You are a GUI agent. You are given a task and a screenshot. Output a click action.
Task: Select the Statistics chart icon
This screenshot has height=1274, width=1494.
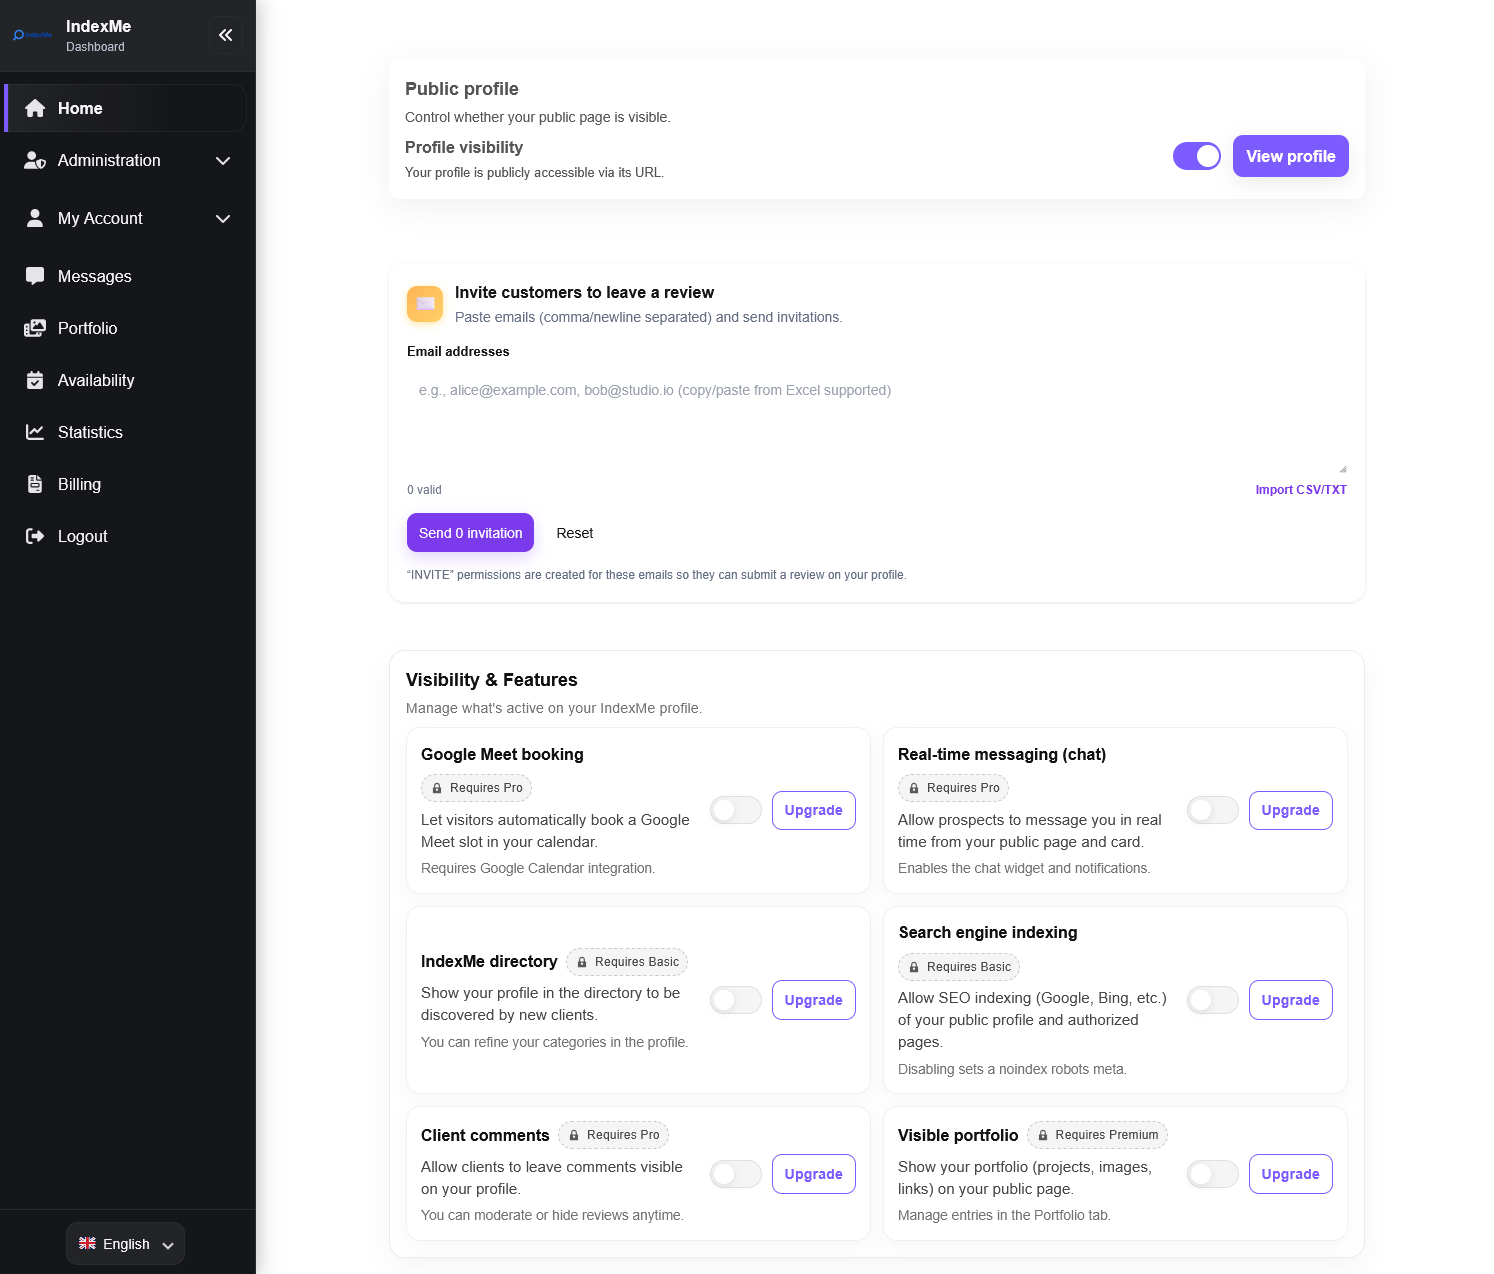[x=35, y=432]
